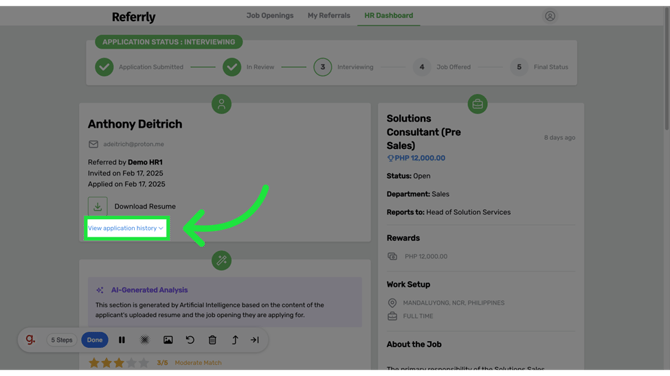Viewport: 670px width, 376px height.
Task: Click Application Submitted checkmark step
Action: (x=104, y=67)
